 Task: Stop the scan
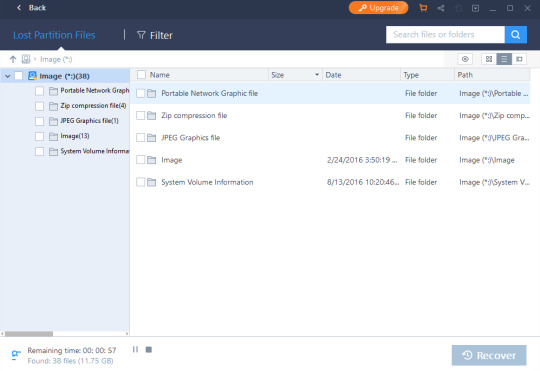[148, 350]
